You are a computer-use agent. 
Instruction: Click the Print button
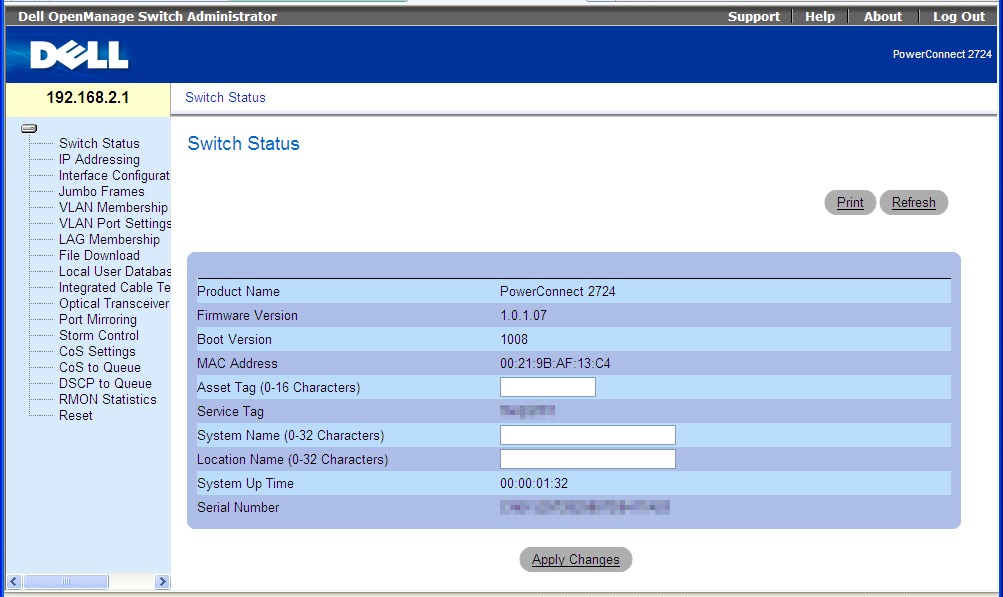click(850, 202)
